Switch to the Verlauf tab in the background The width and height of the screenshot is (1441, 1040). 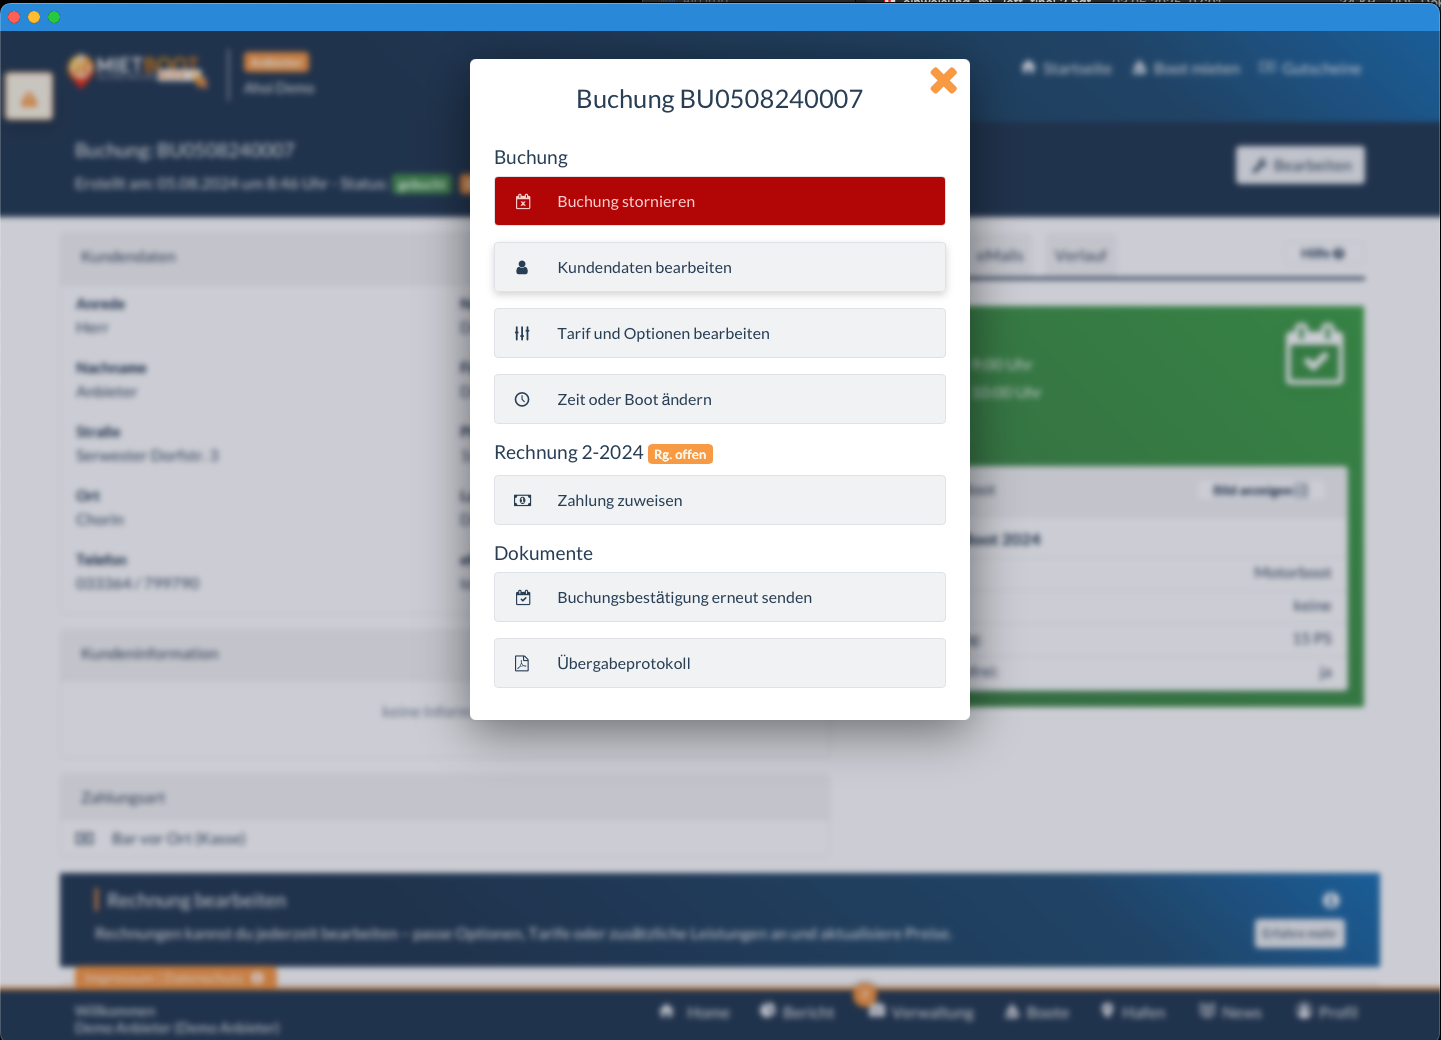(x=1080, y=256)
